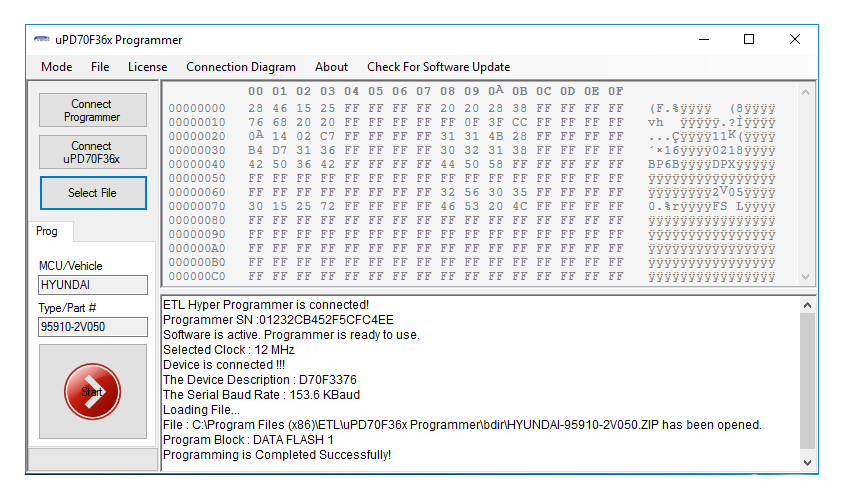Close the uPD70F36x Programmer window
Viewport: 845px width, 500px height.
794,39
